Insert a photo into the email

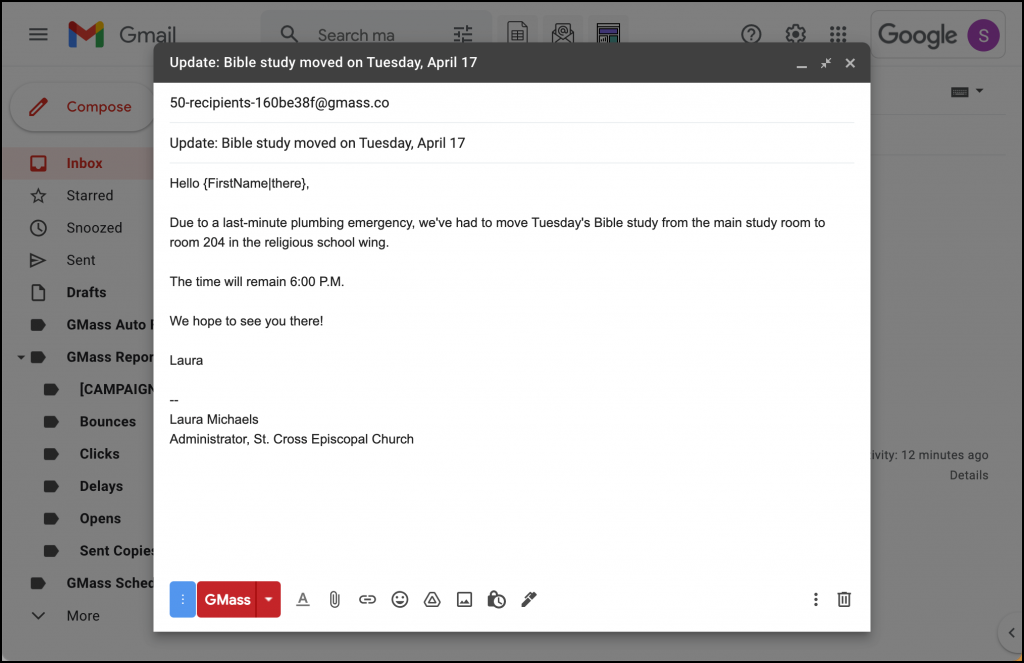464,599
